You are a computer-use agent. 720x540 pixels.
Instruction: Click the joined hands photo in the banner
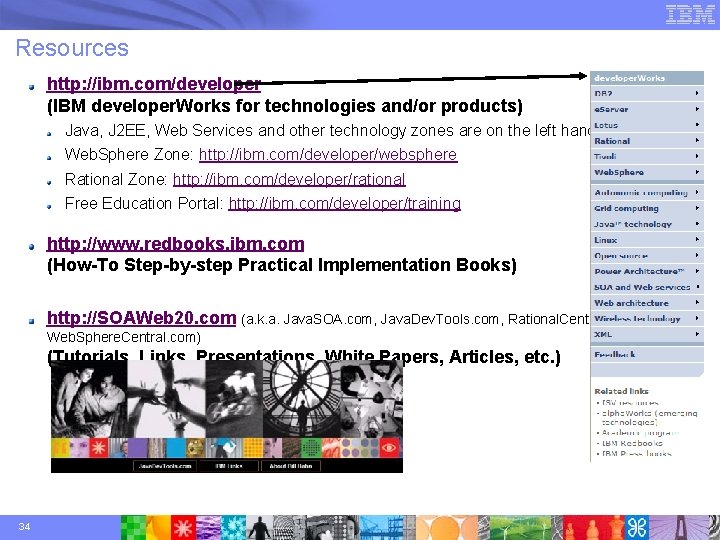(166, 399)
